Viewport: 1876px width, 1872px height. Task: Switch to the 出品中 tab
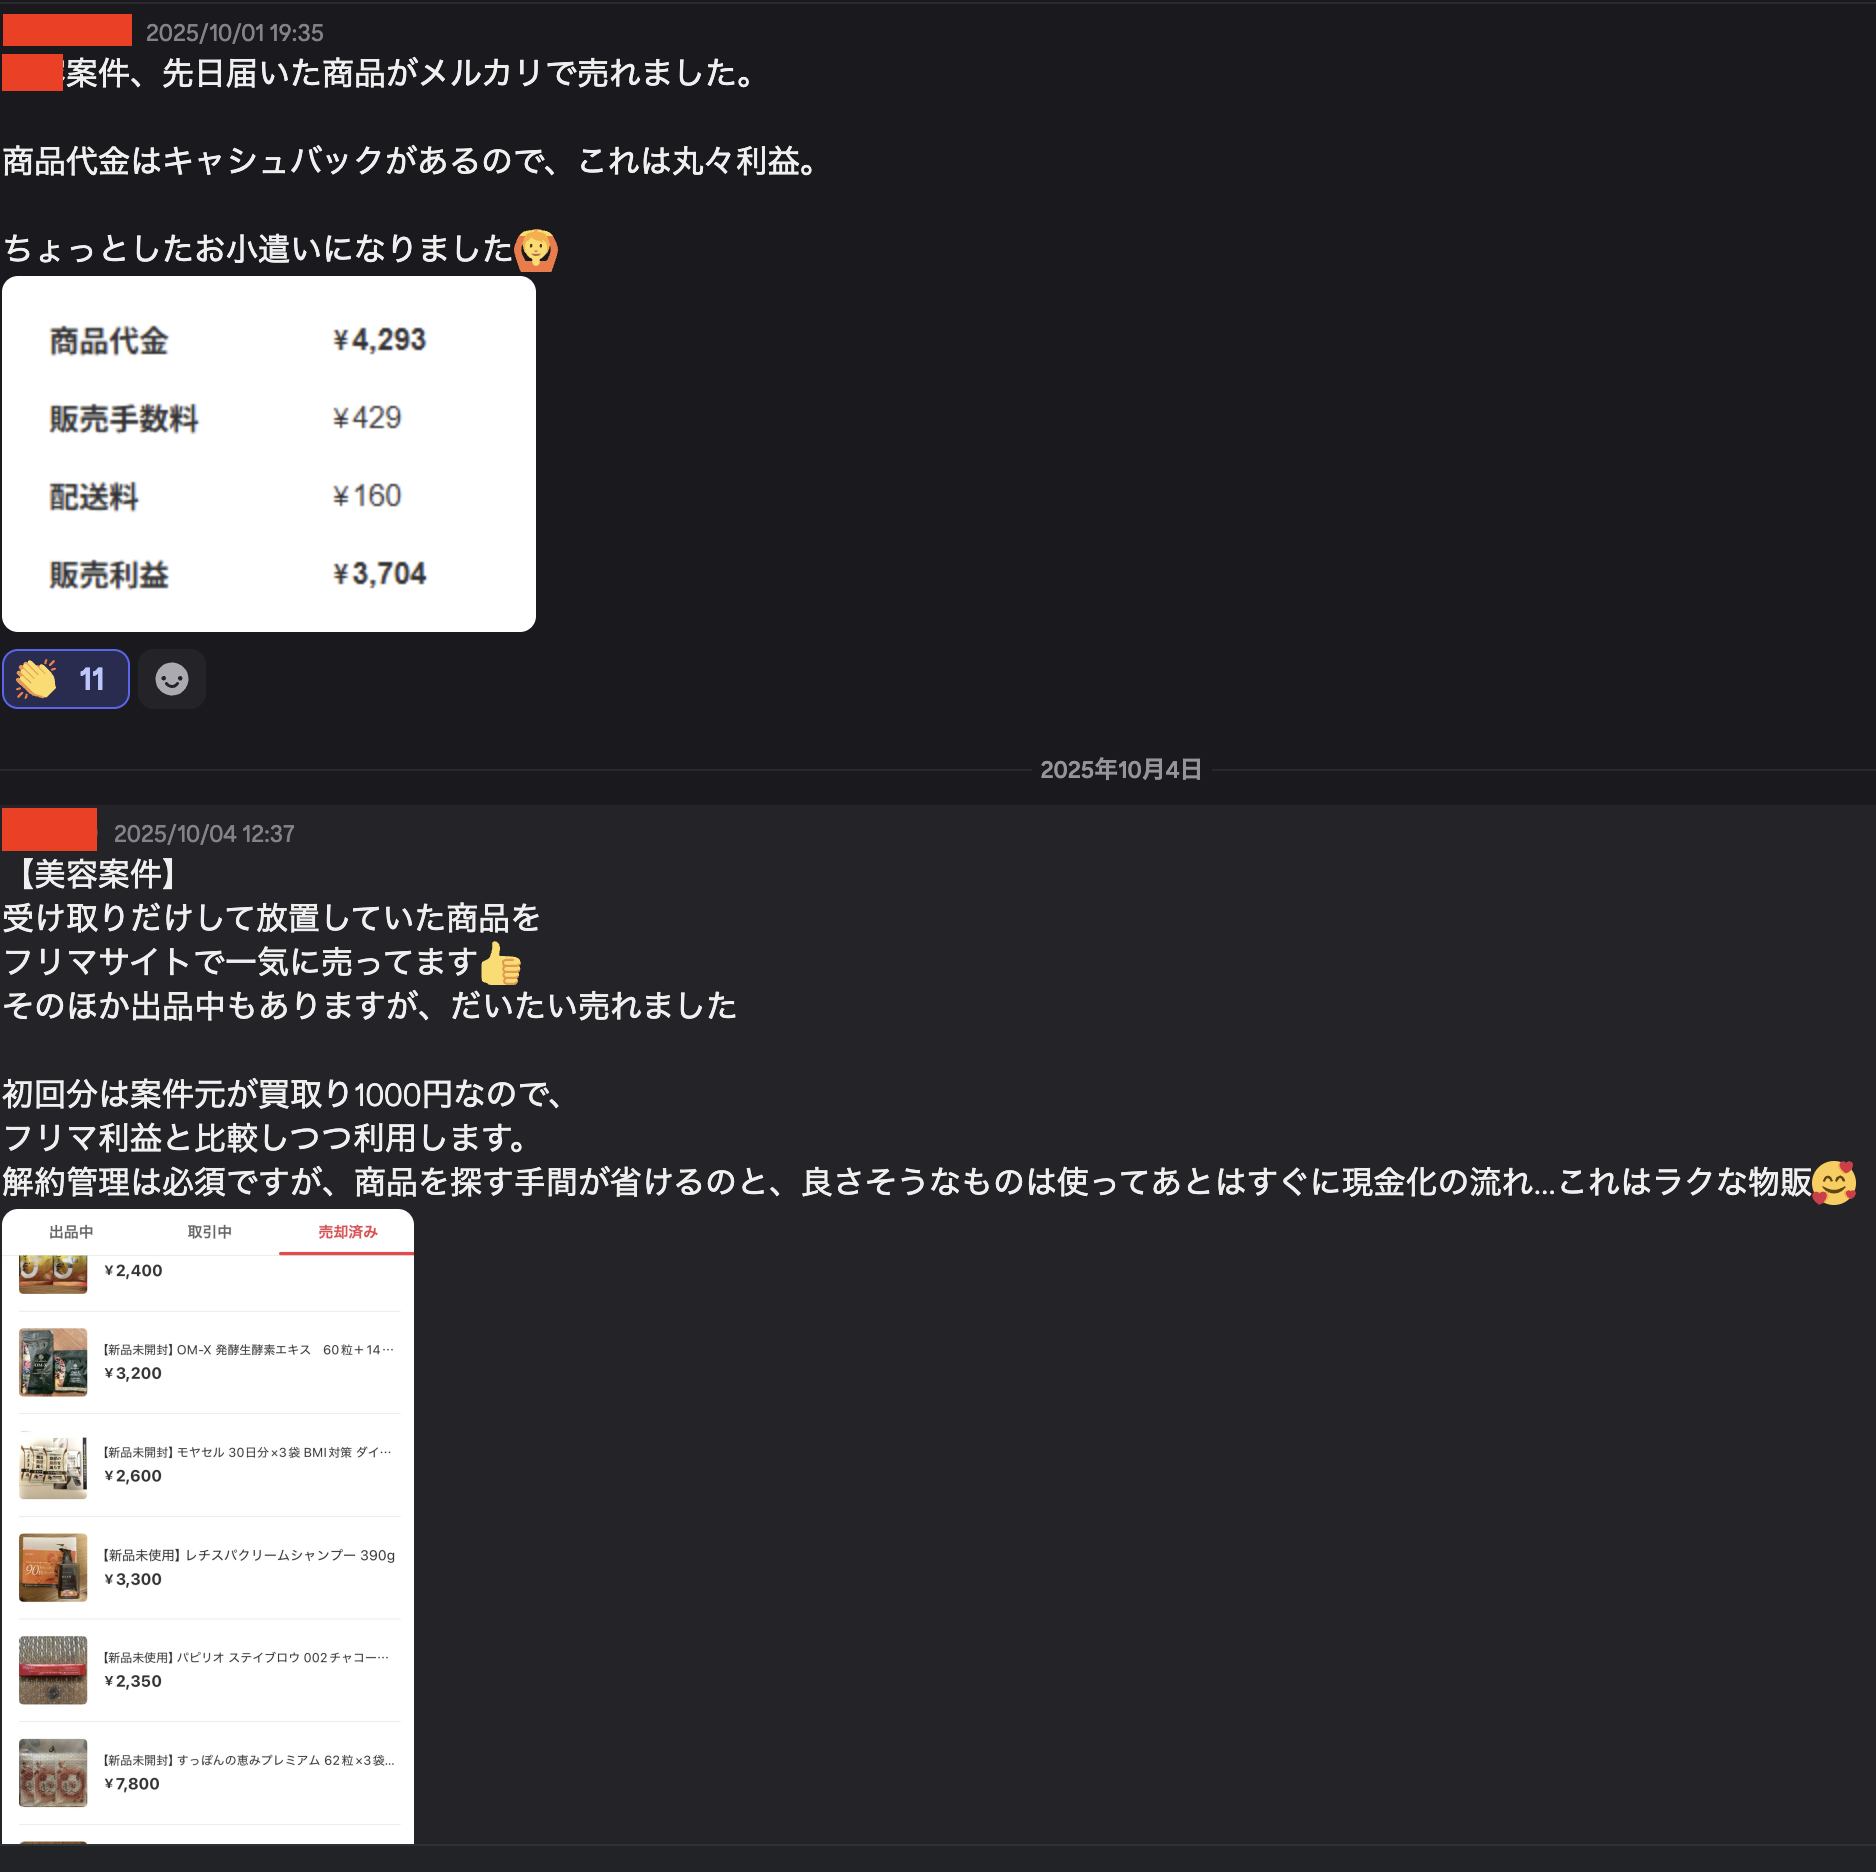[x=71, y=1232]
